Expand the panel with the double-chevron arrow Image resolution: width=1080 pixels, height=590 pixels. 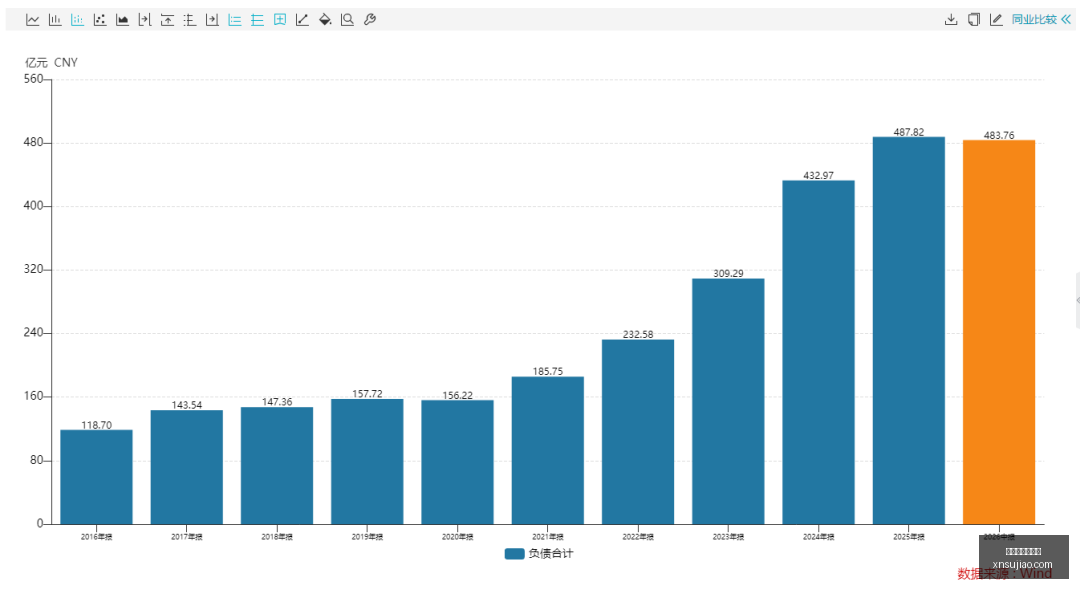tap(1066, 20)
